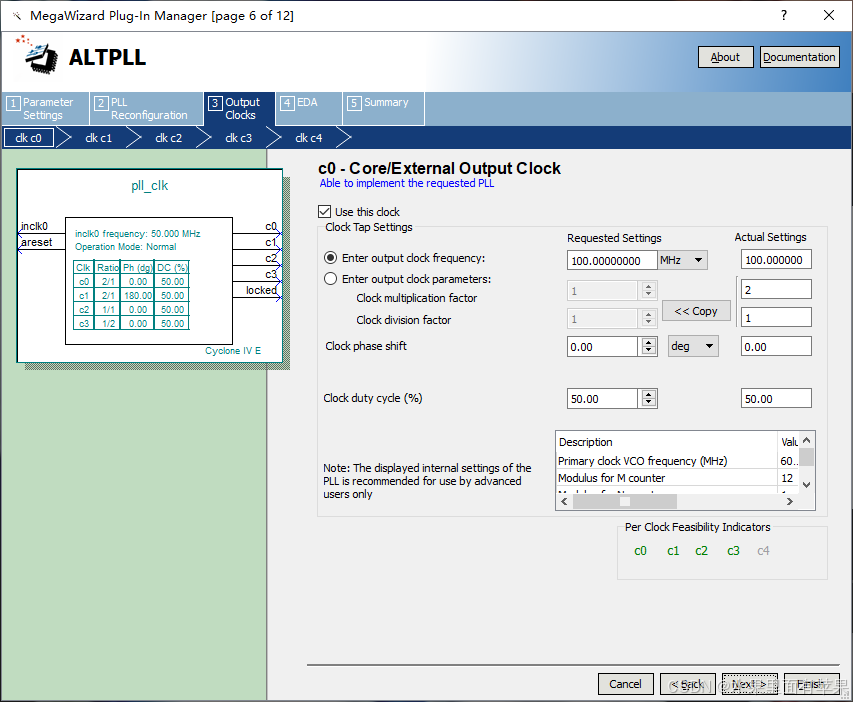Image resolution: width=853 pixels, height=702 pixels.
Task: Click the actual division factor field
Action: click(776, 317)
